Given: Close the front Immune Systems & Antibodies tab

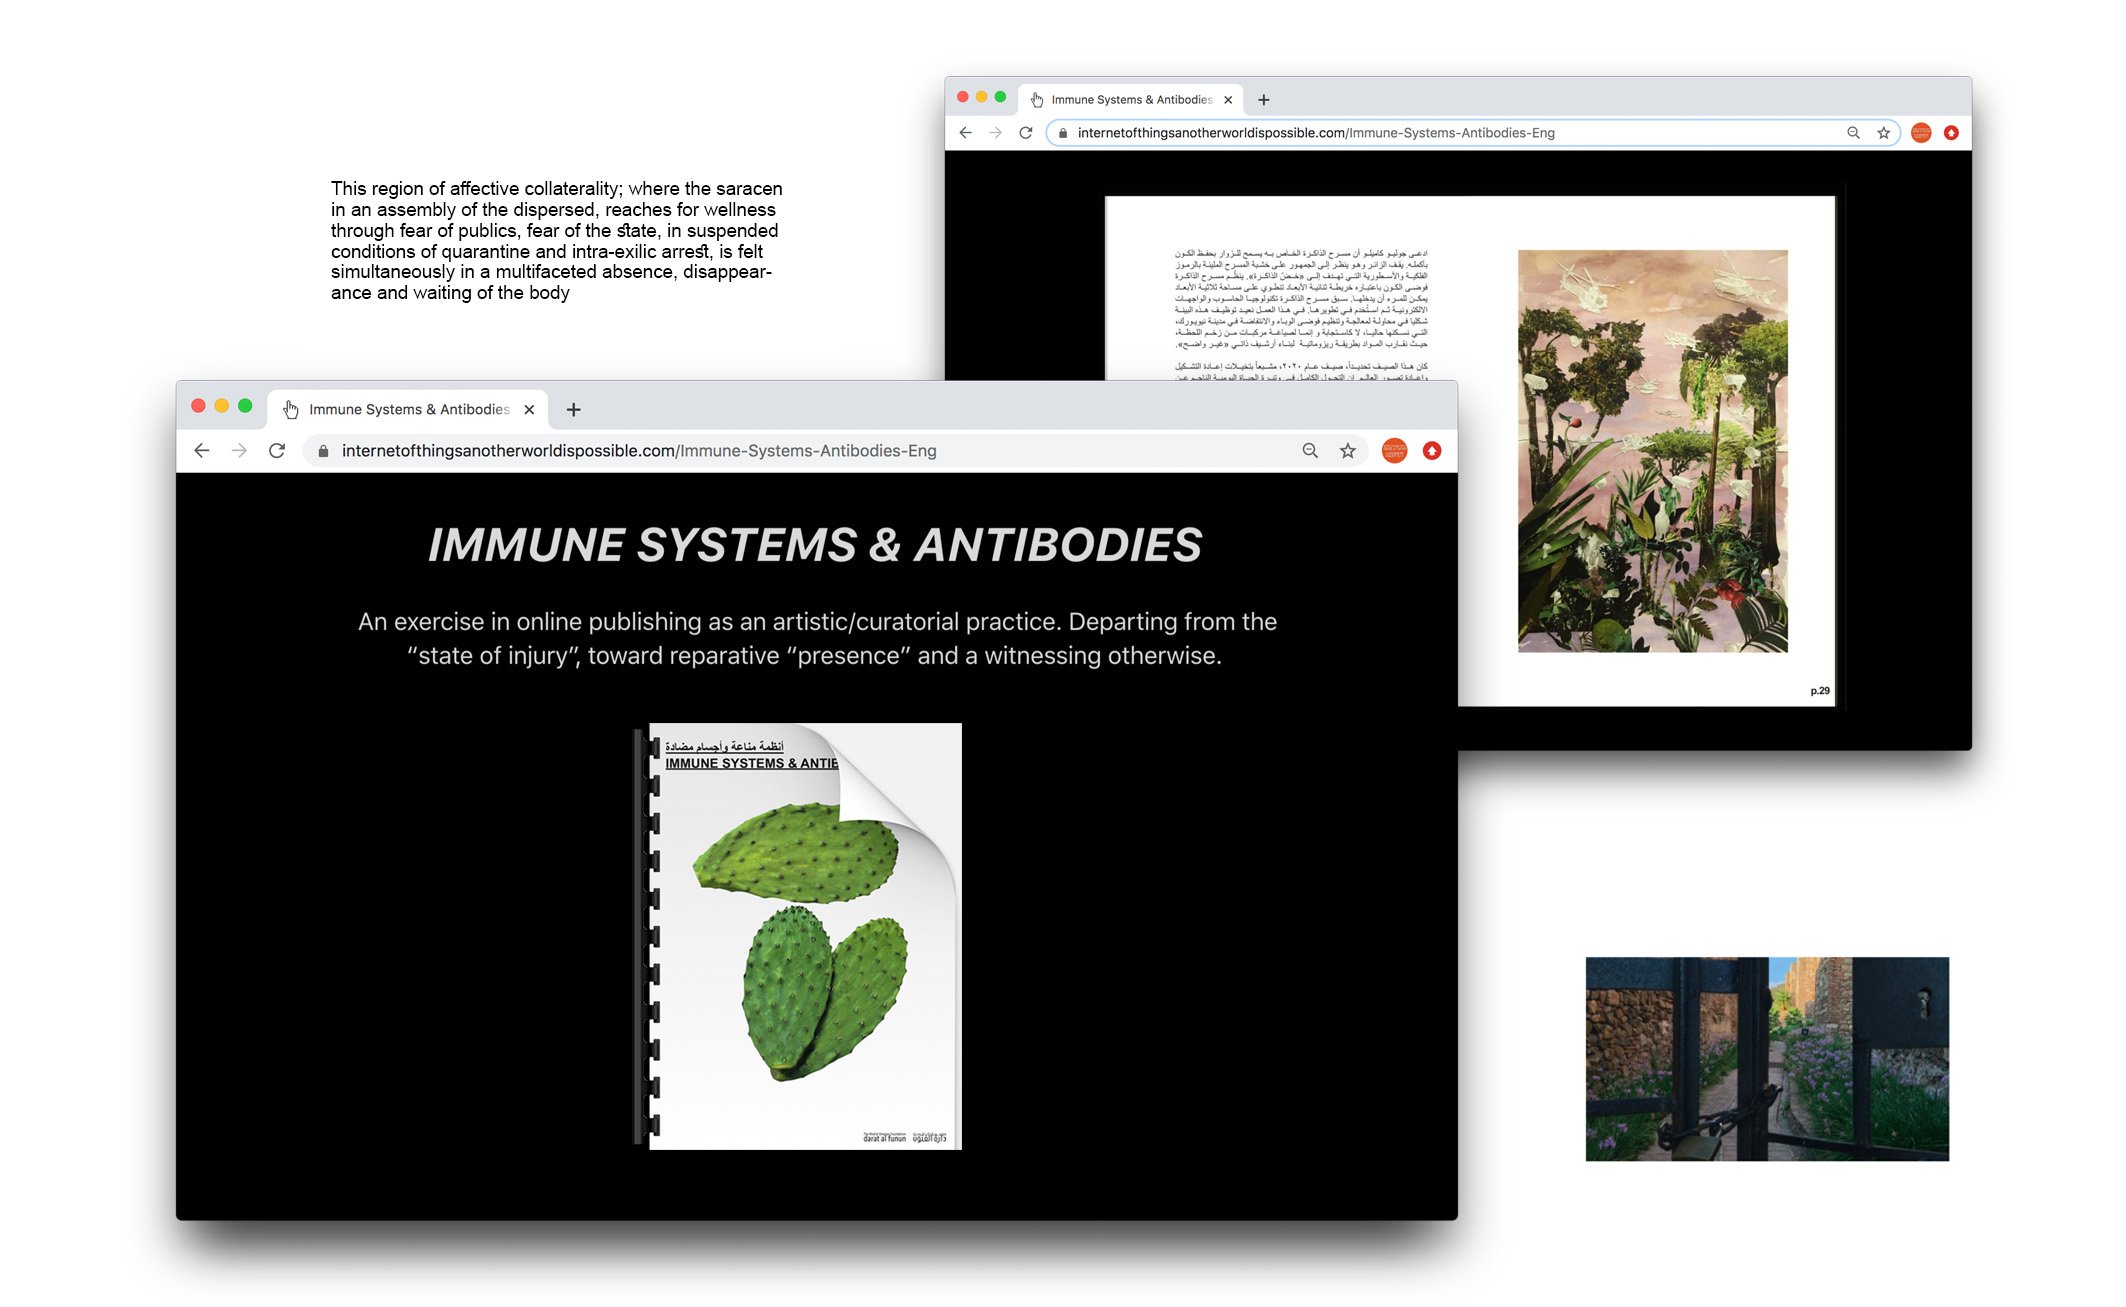Looking at the screenshot, I should point(529,409).
